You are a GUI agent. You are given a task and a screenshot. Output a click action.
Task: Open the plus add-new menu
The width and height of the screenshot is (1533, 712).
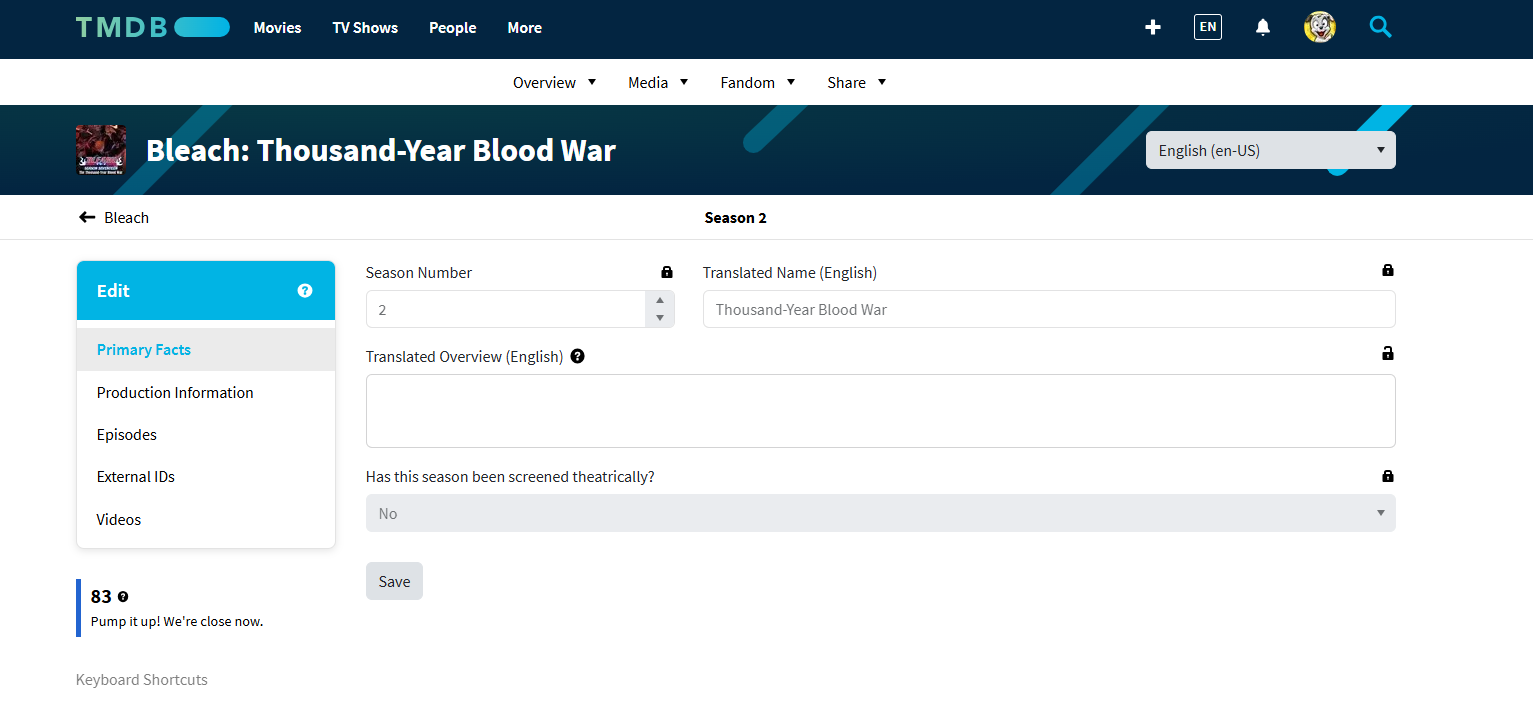pyautogui.click(x=1153, y=28)
